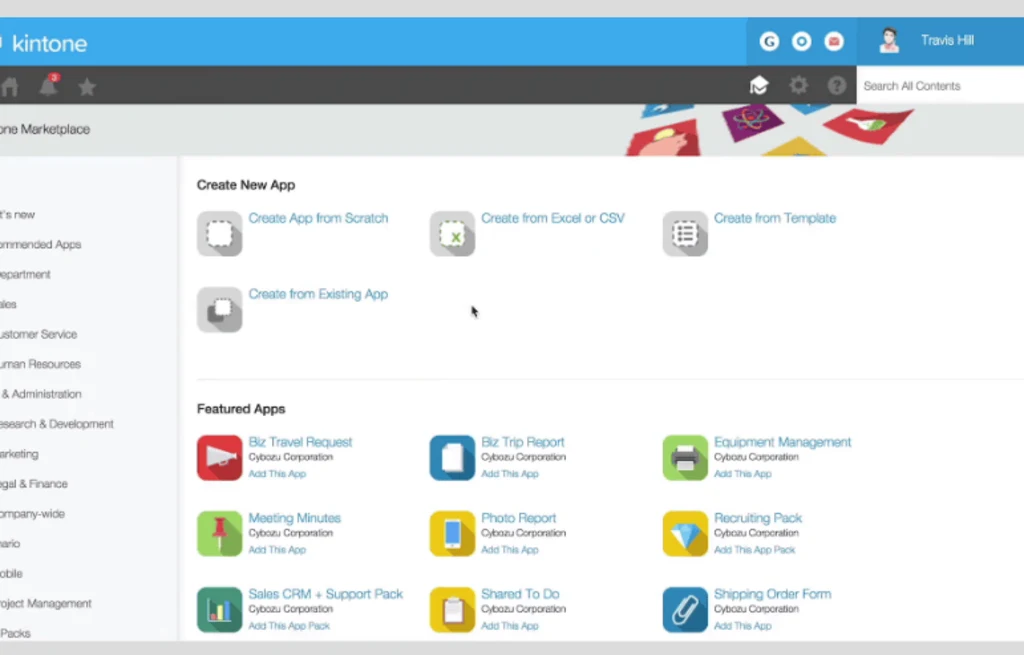Click Add This App Pack under Recruiting Pack
This screenshot has width=1024, height=655.
(x=754, y=550)
